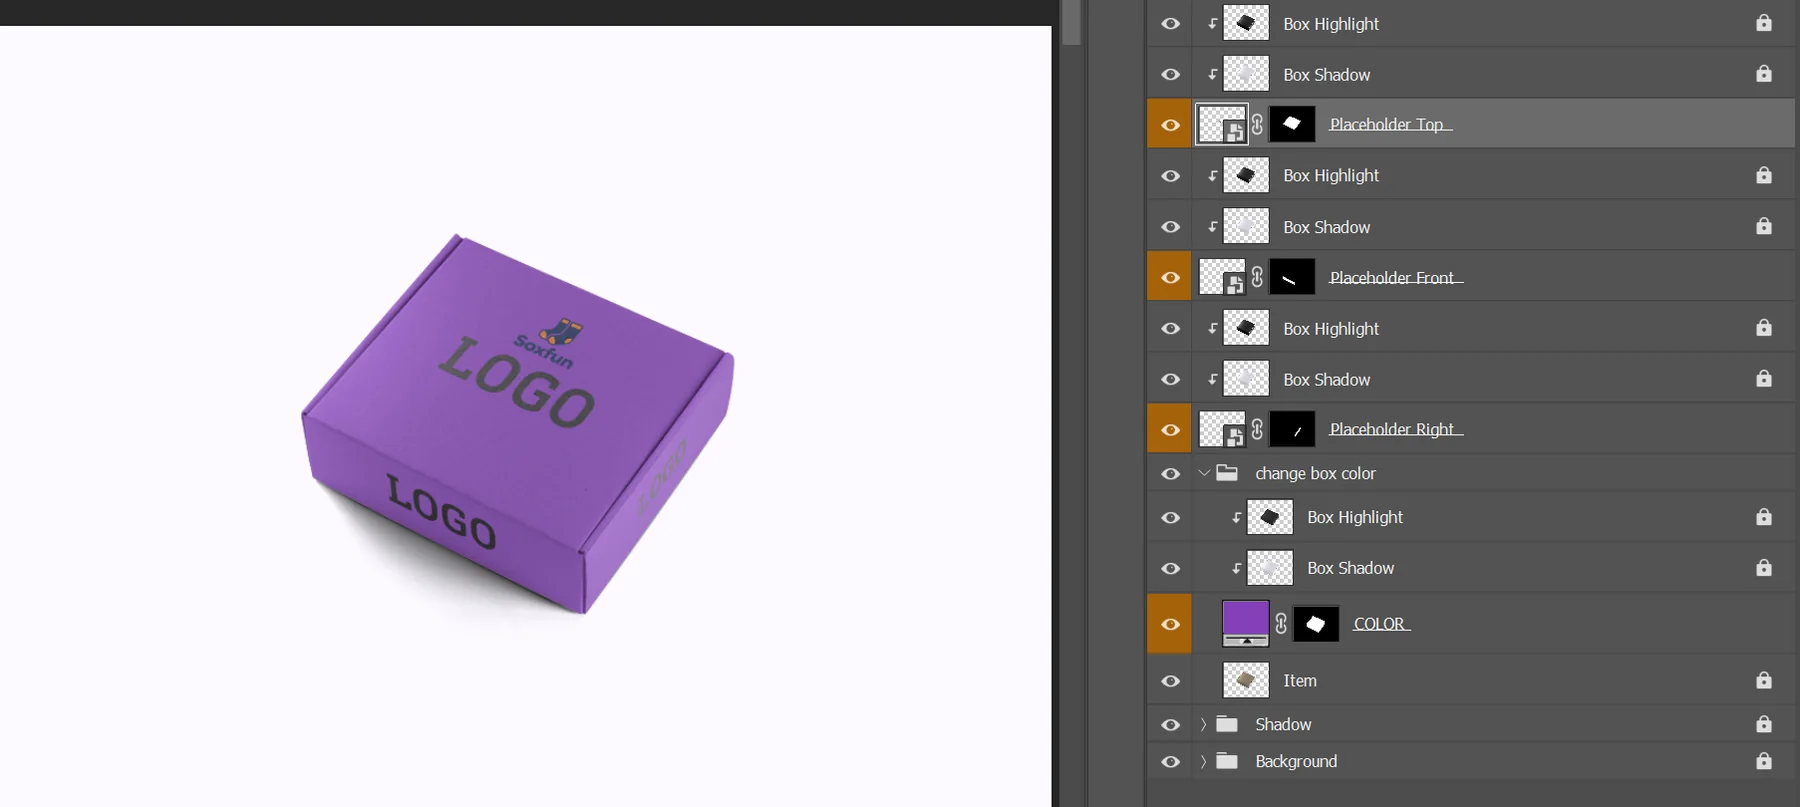Click the folder icon of "change box color"
1800x807 pixels.
1227,473
